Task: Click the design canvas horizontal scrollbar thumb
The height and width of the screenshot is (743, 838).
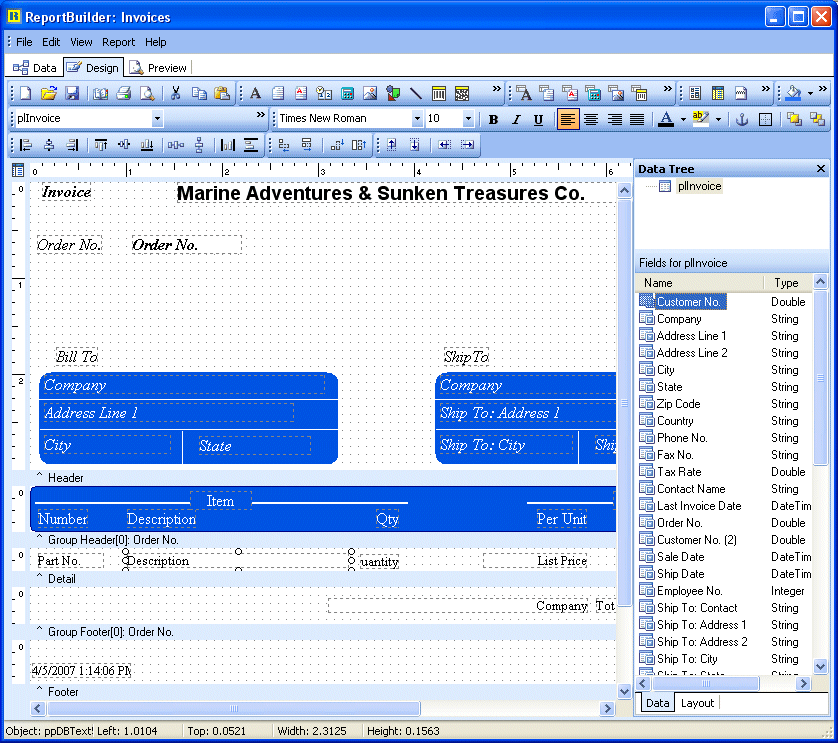Action: tap(234, 709)
